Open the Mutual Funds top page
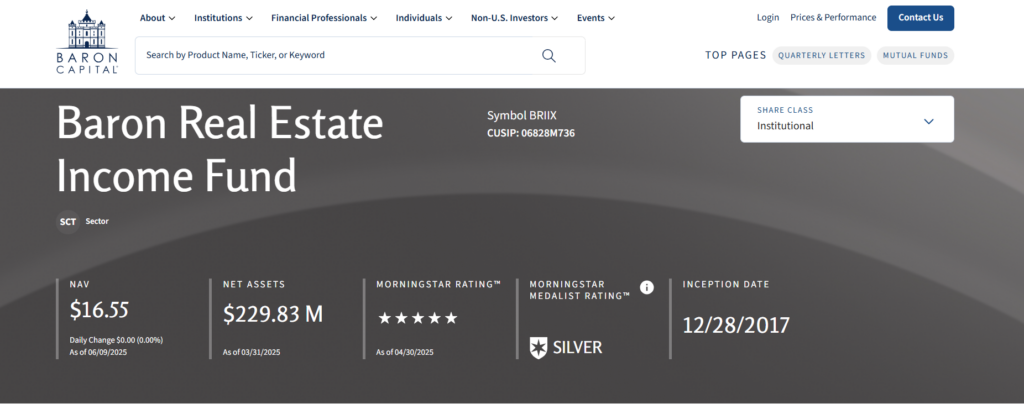This screenshot has height=404, width=1024. point(916,55)
